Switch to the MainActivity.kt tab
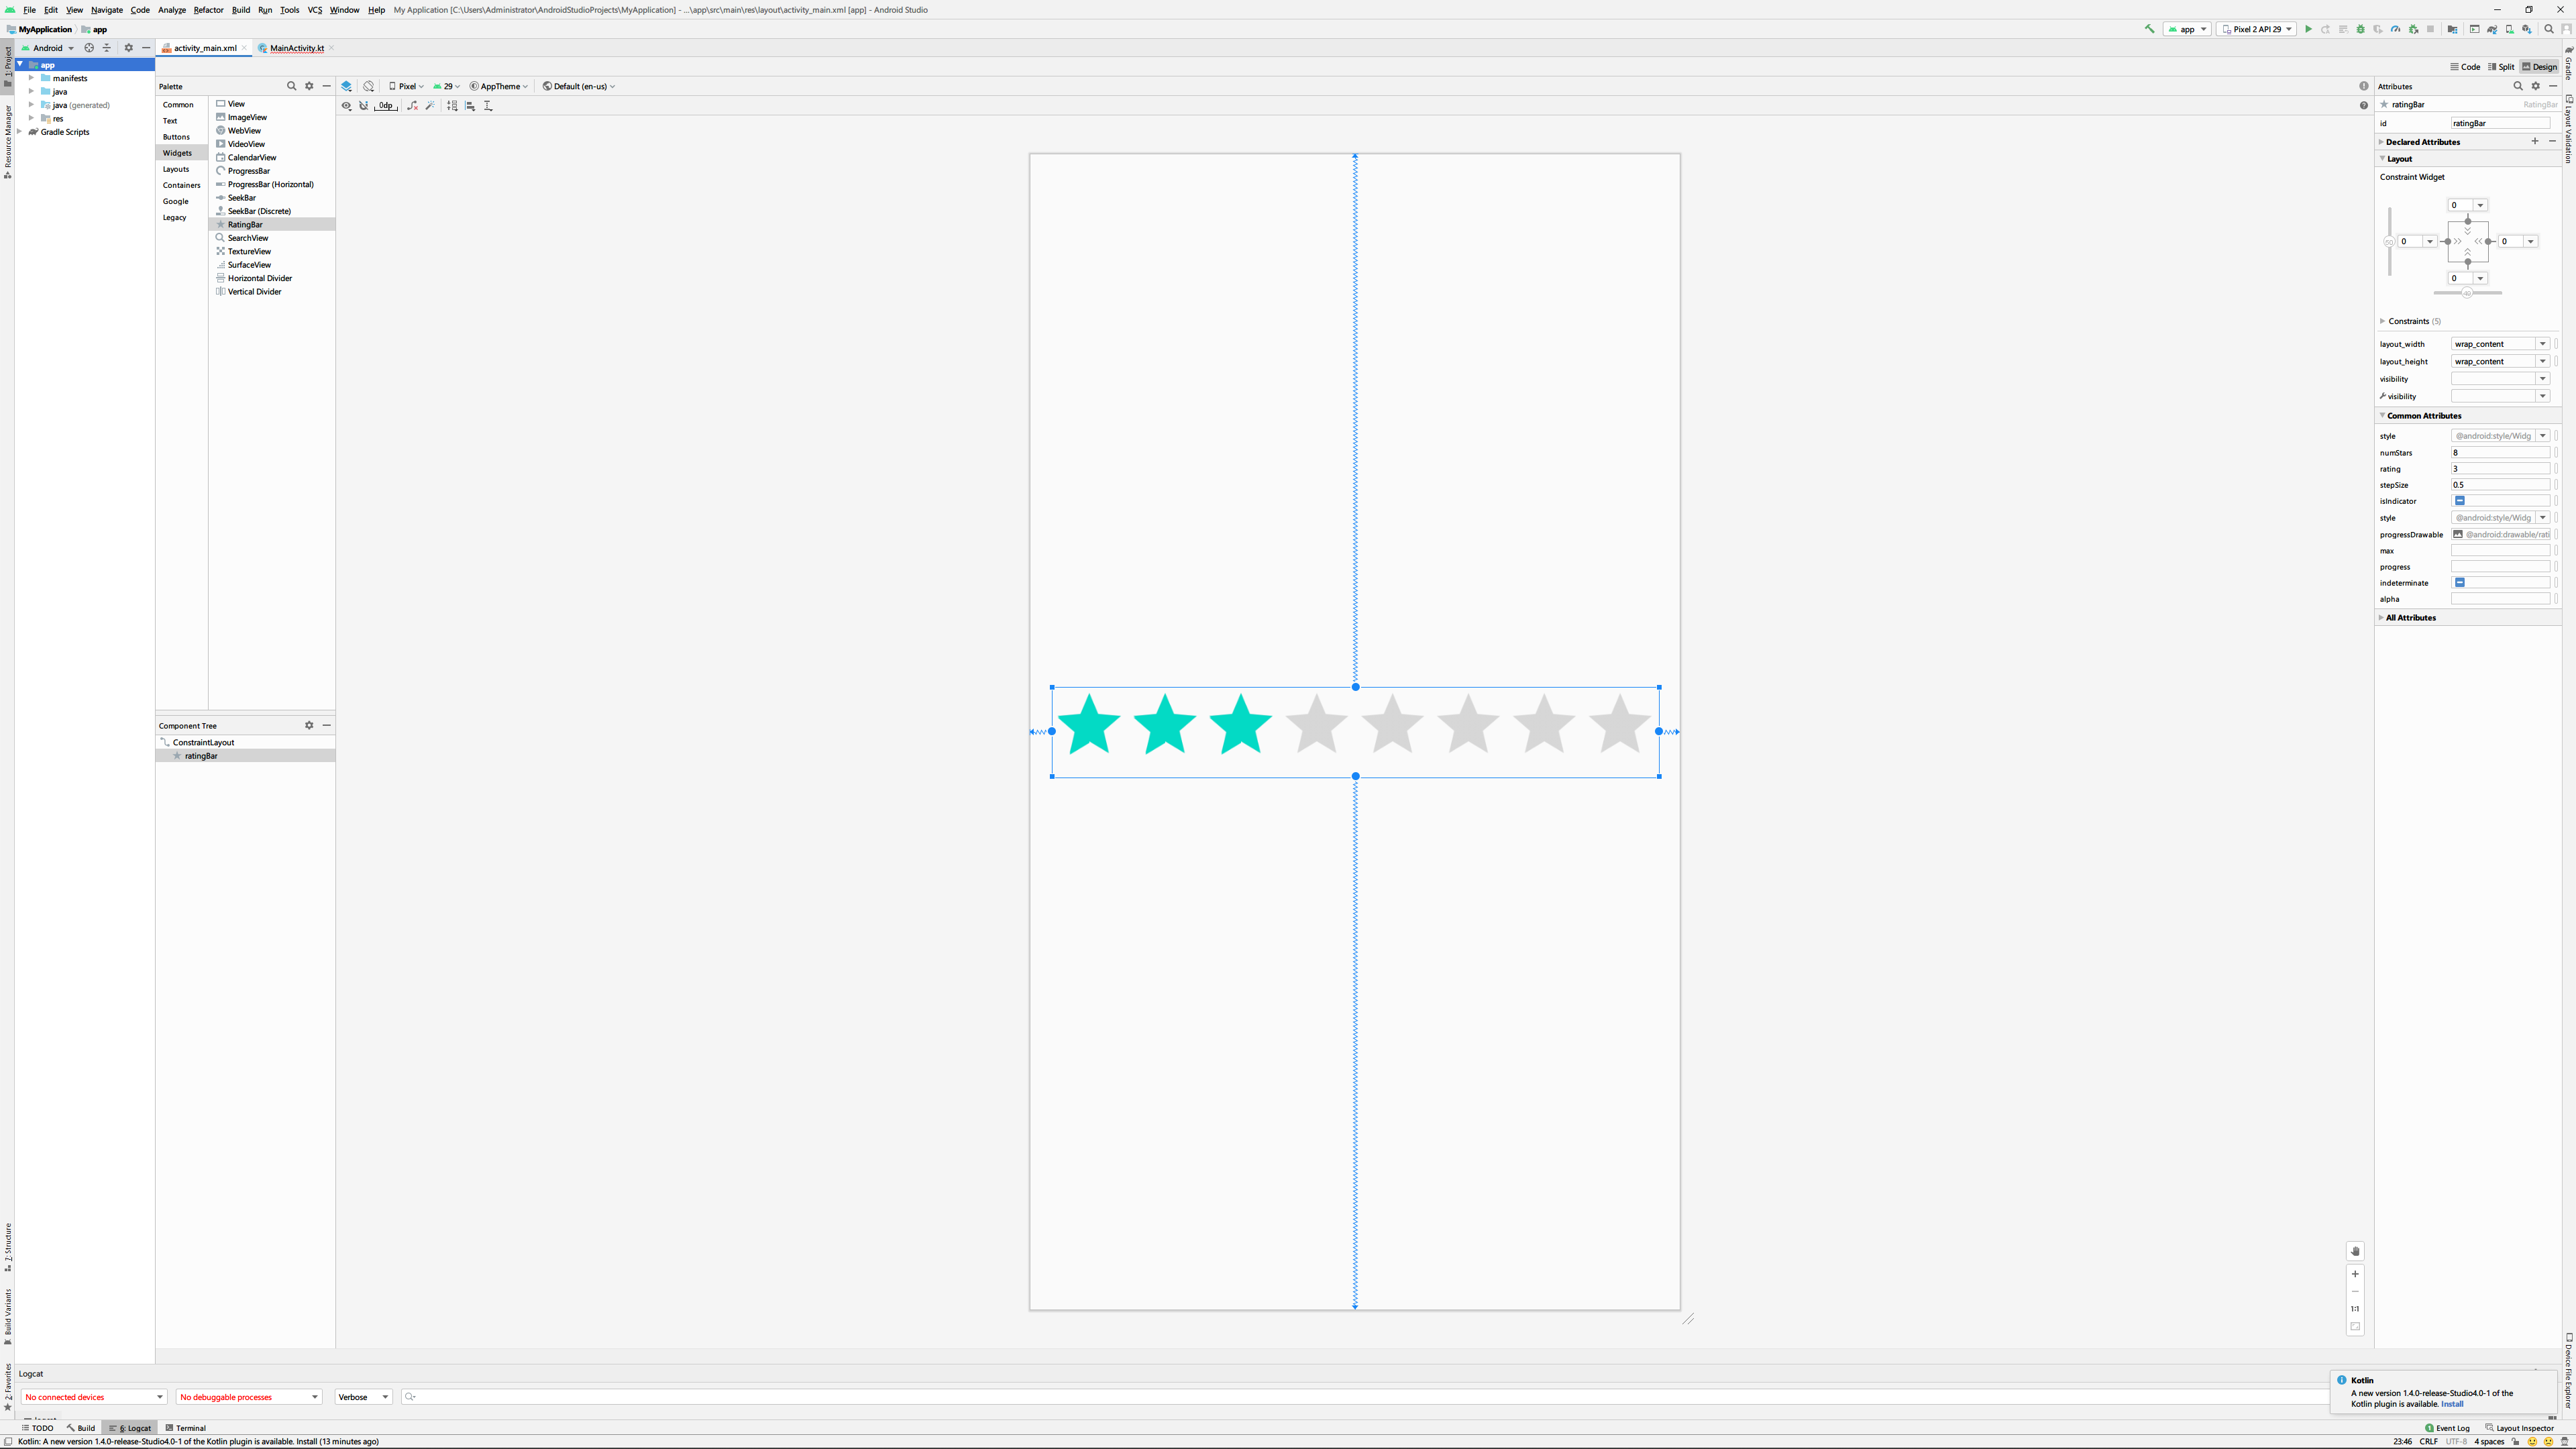The width and height of the screenshot is (2576, 1449). coord(296,48)
